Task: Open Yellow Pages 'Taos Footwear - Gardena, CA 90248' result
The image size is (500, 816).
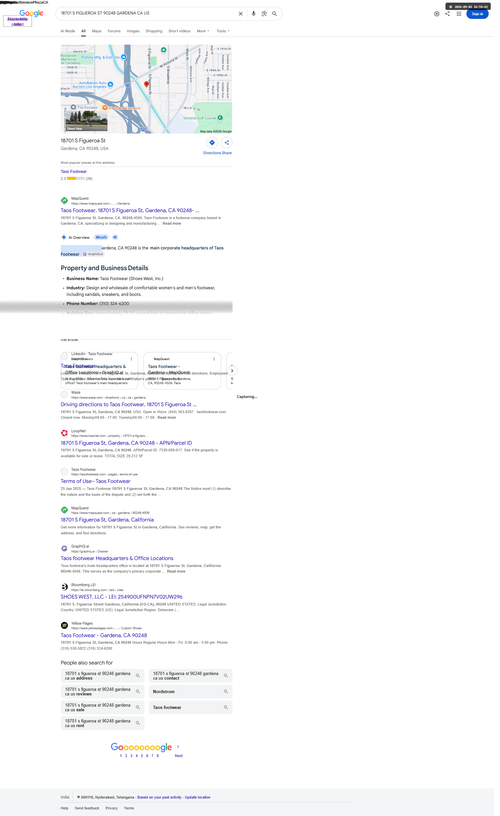Action: point(104,635)
